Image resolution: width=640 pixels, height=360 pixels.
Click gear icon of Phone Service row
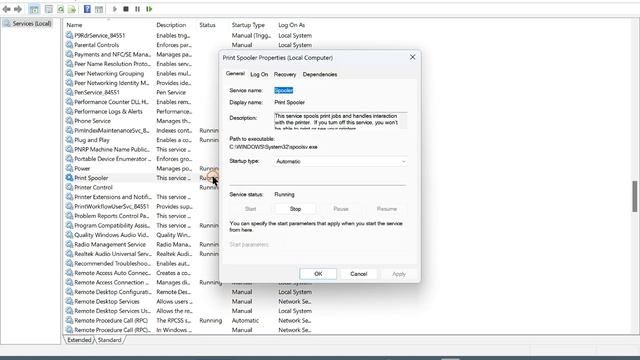[69, 121]
